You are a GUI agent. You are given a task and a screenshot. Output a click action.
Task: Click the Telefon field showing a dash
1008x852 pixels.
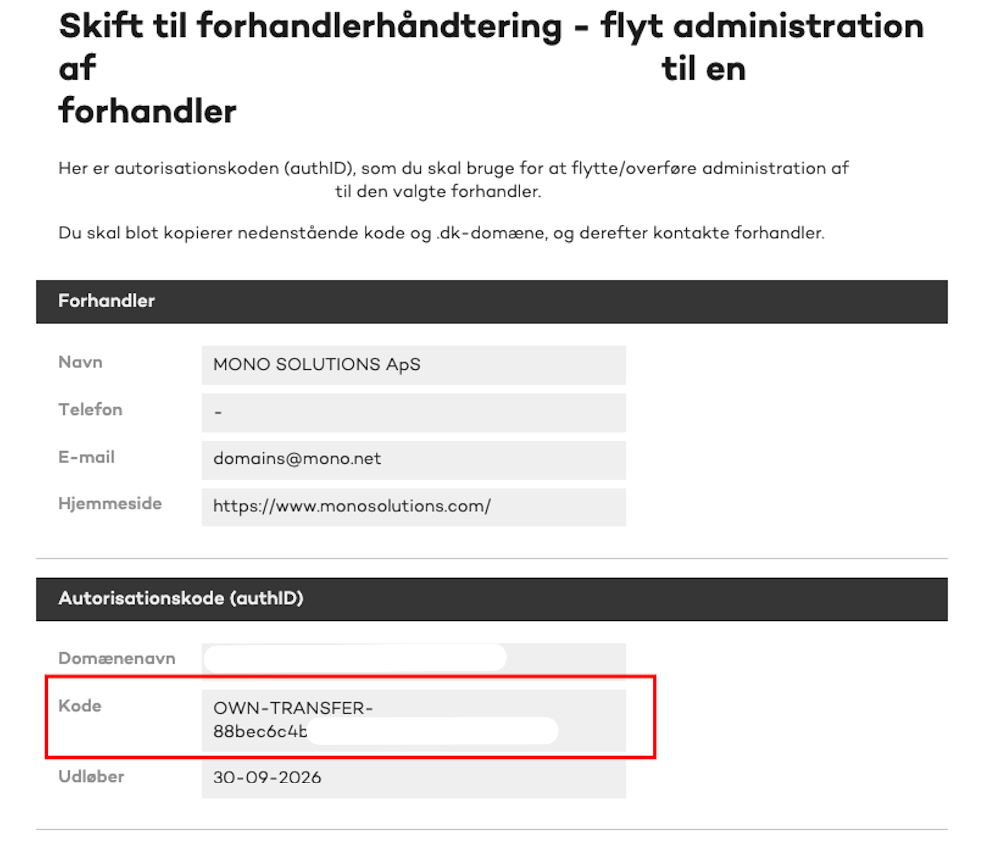[413, 412]
